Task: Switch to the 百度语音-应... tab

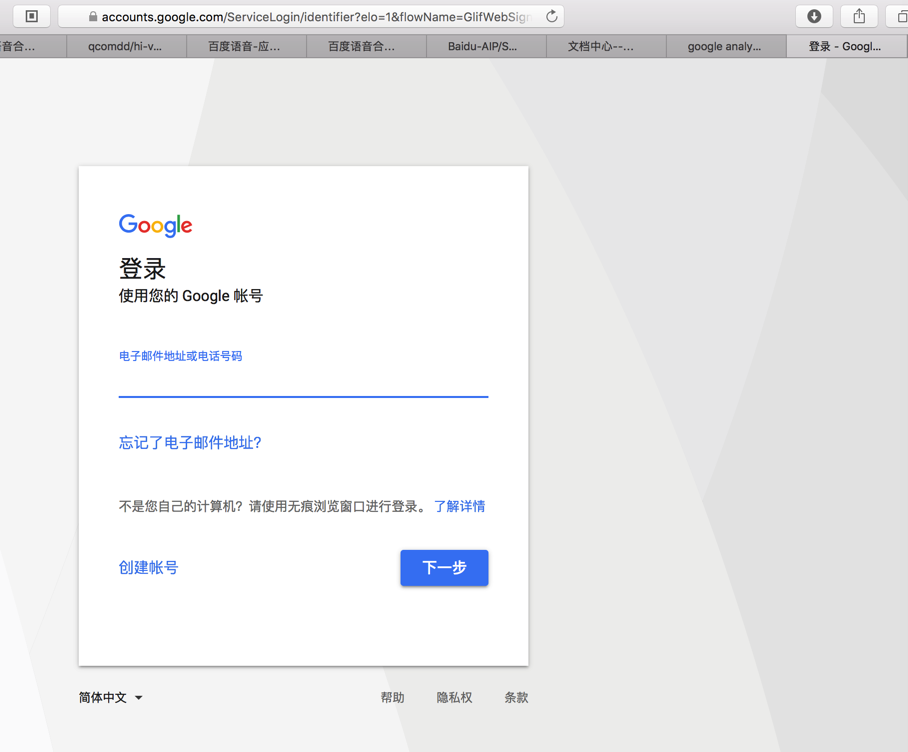Action: tap(246, 46)
